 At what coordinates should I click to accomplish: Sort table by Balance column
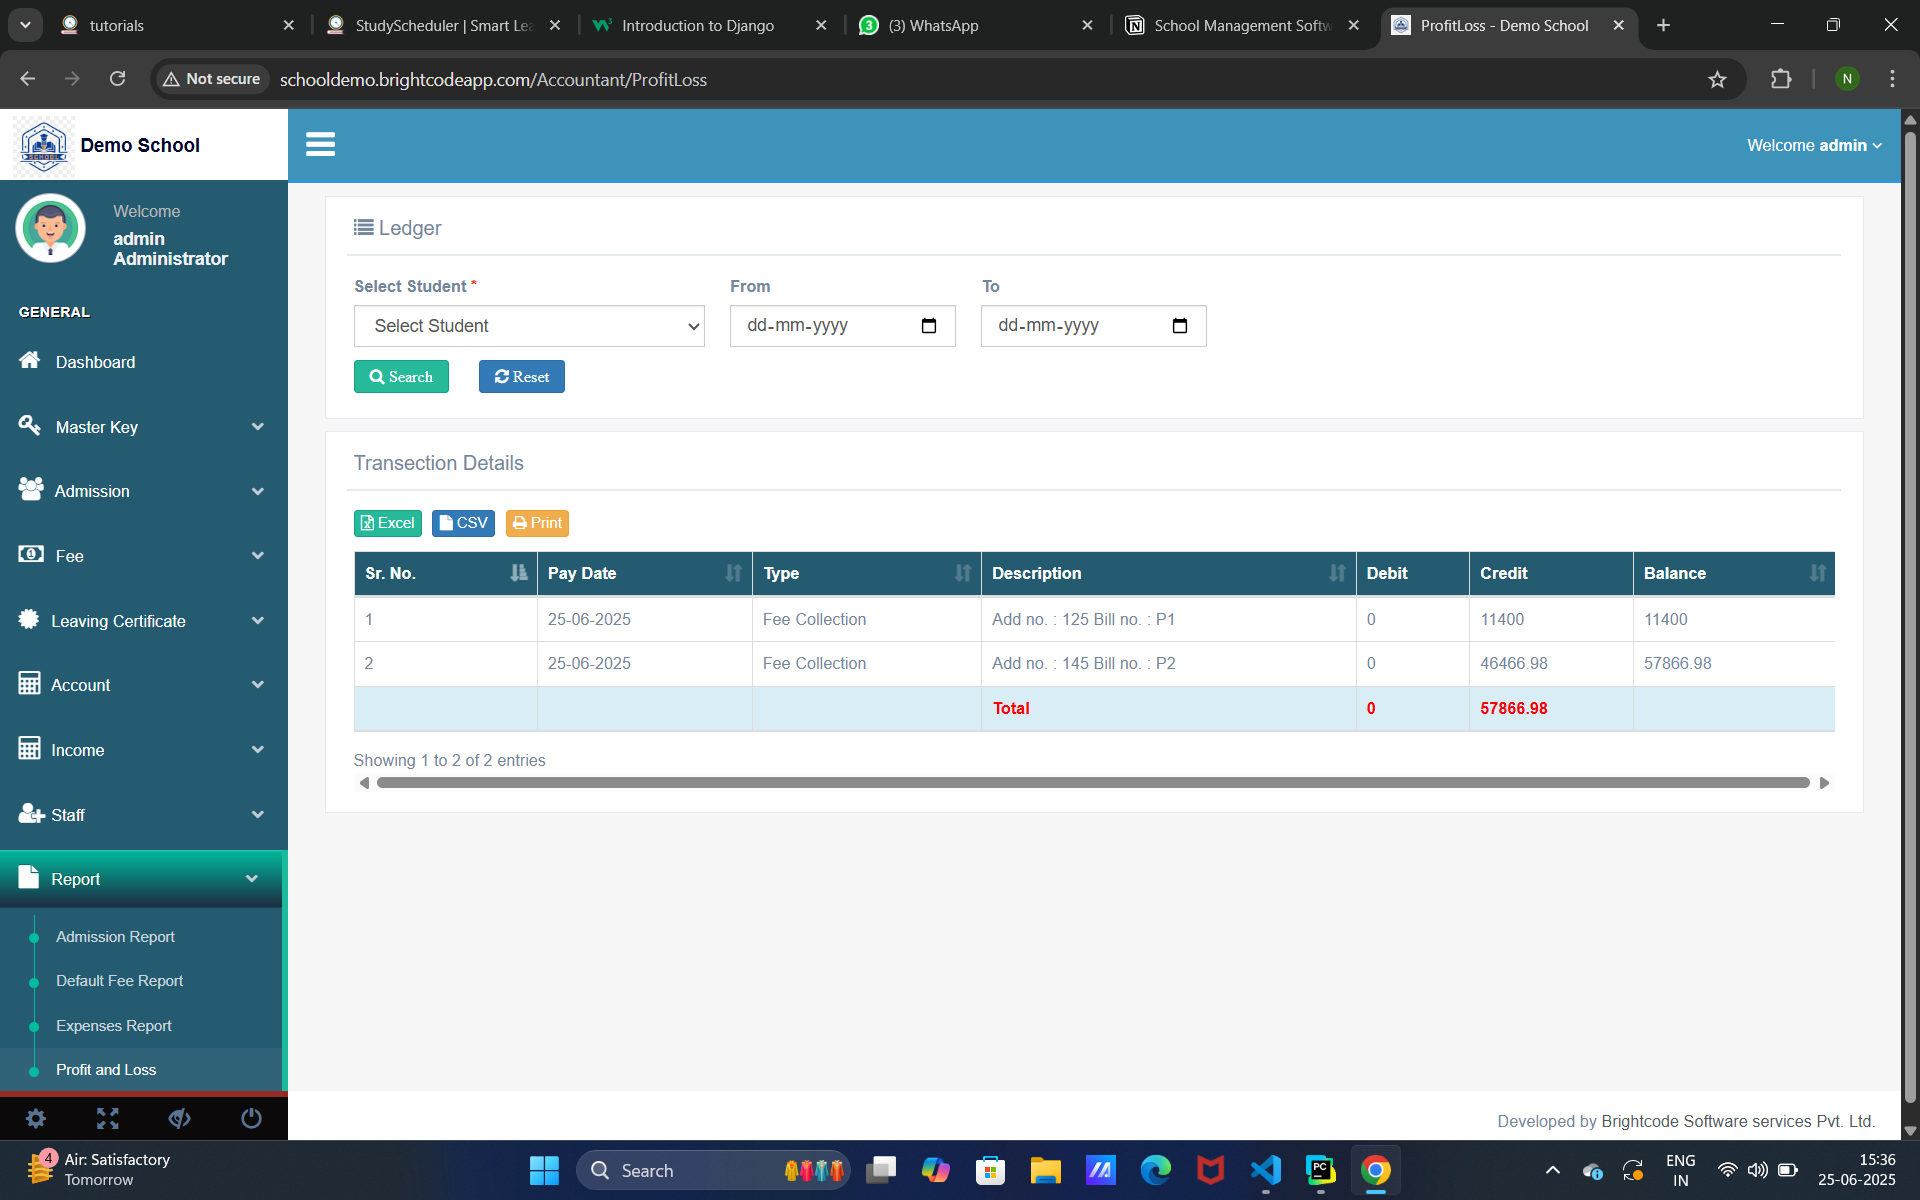tap(1734, 573)
